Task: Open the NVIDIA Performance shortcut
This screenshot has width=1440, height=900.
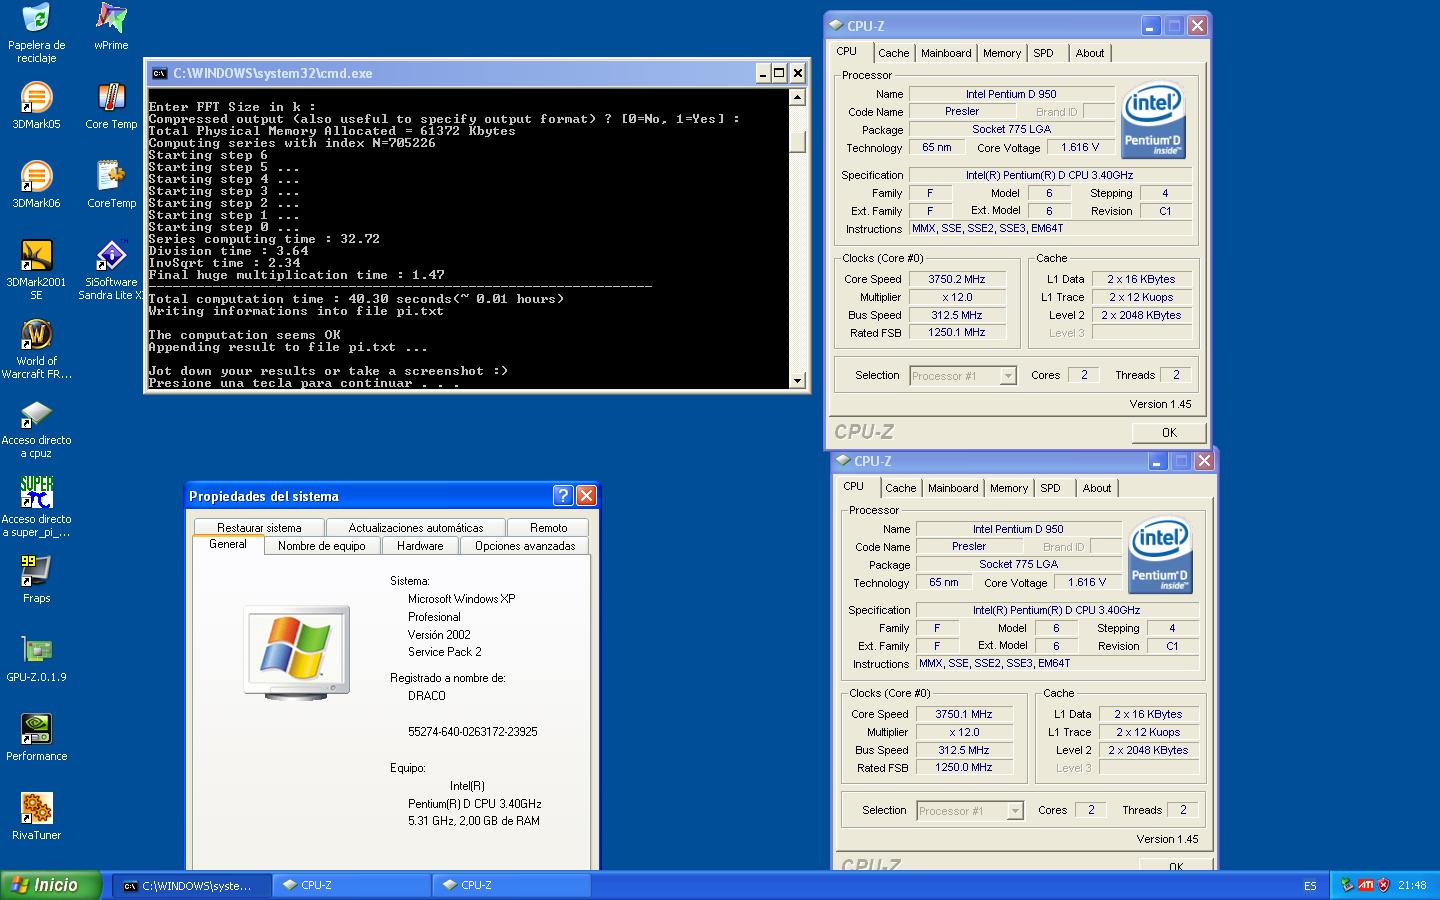Action: click(37, 730)
